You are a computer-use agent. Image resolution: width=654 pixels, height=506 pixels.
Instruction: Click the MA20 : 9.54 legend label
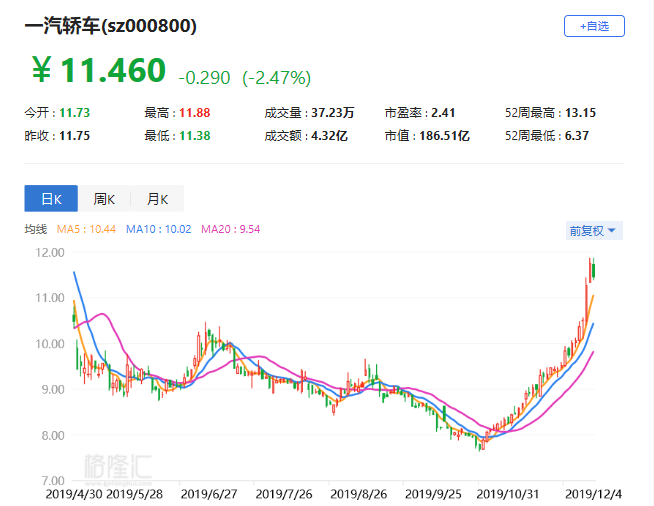click(230, 229)
